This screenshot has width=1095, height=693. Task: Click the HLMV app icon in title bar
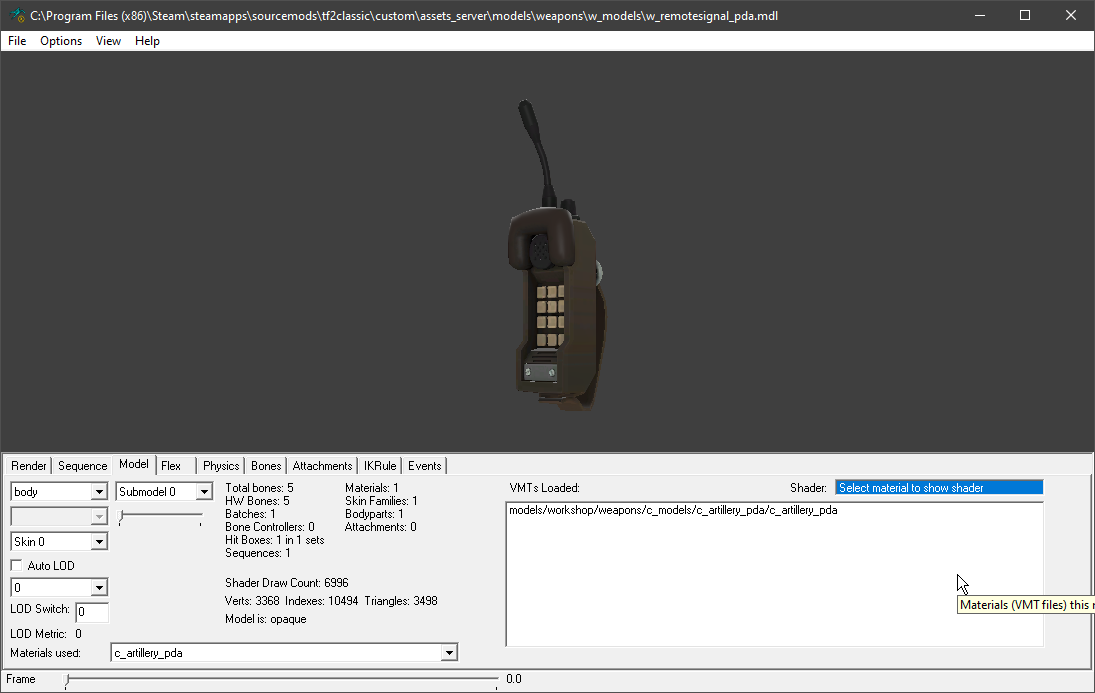(x=17, y=15)
